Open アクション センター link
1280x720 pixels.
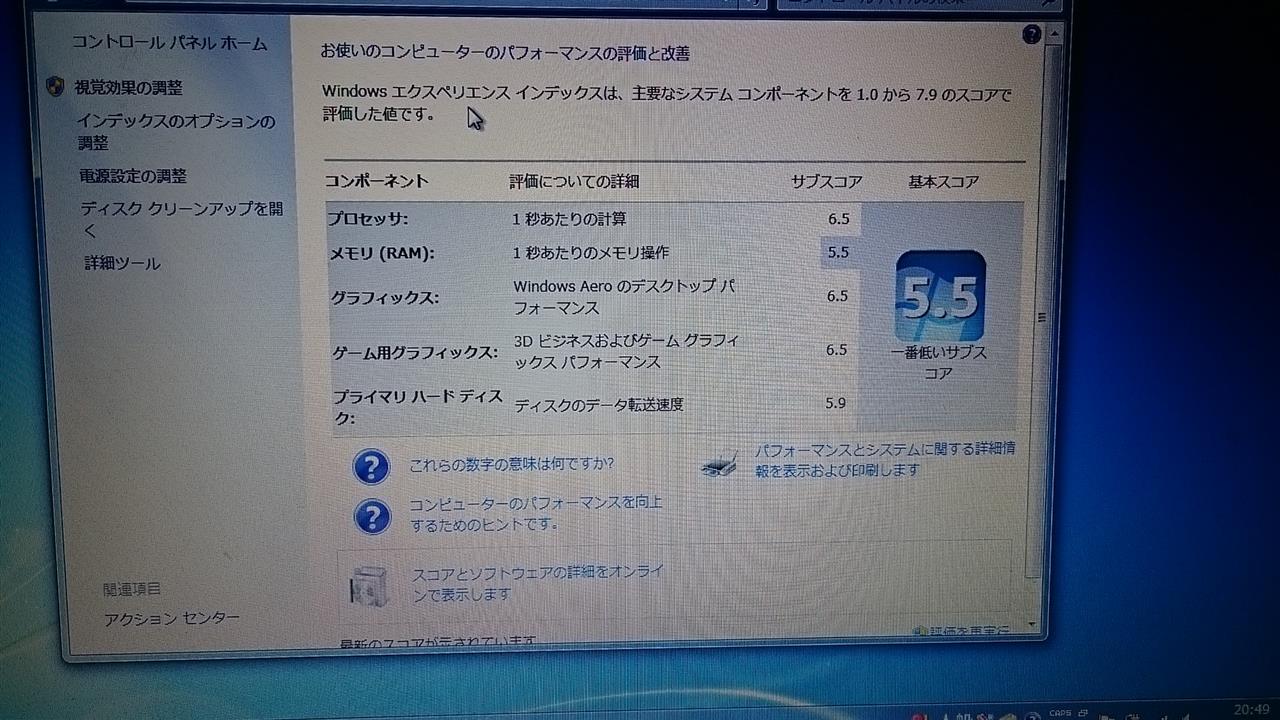click(172, 619)
